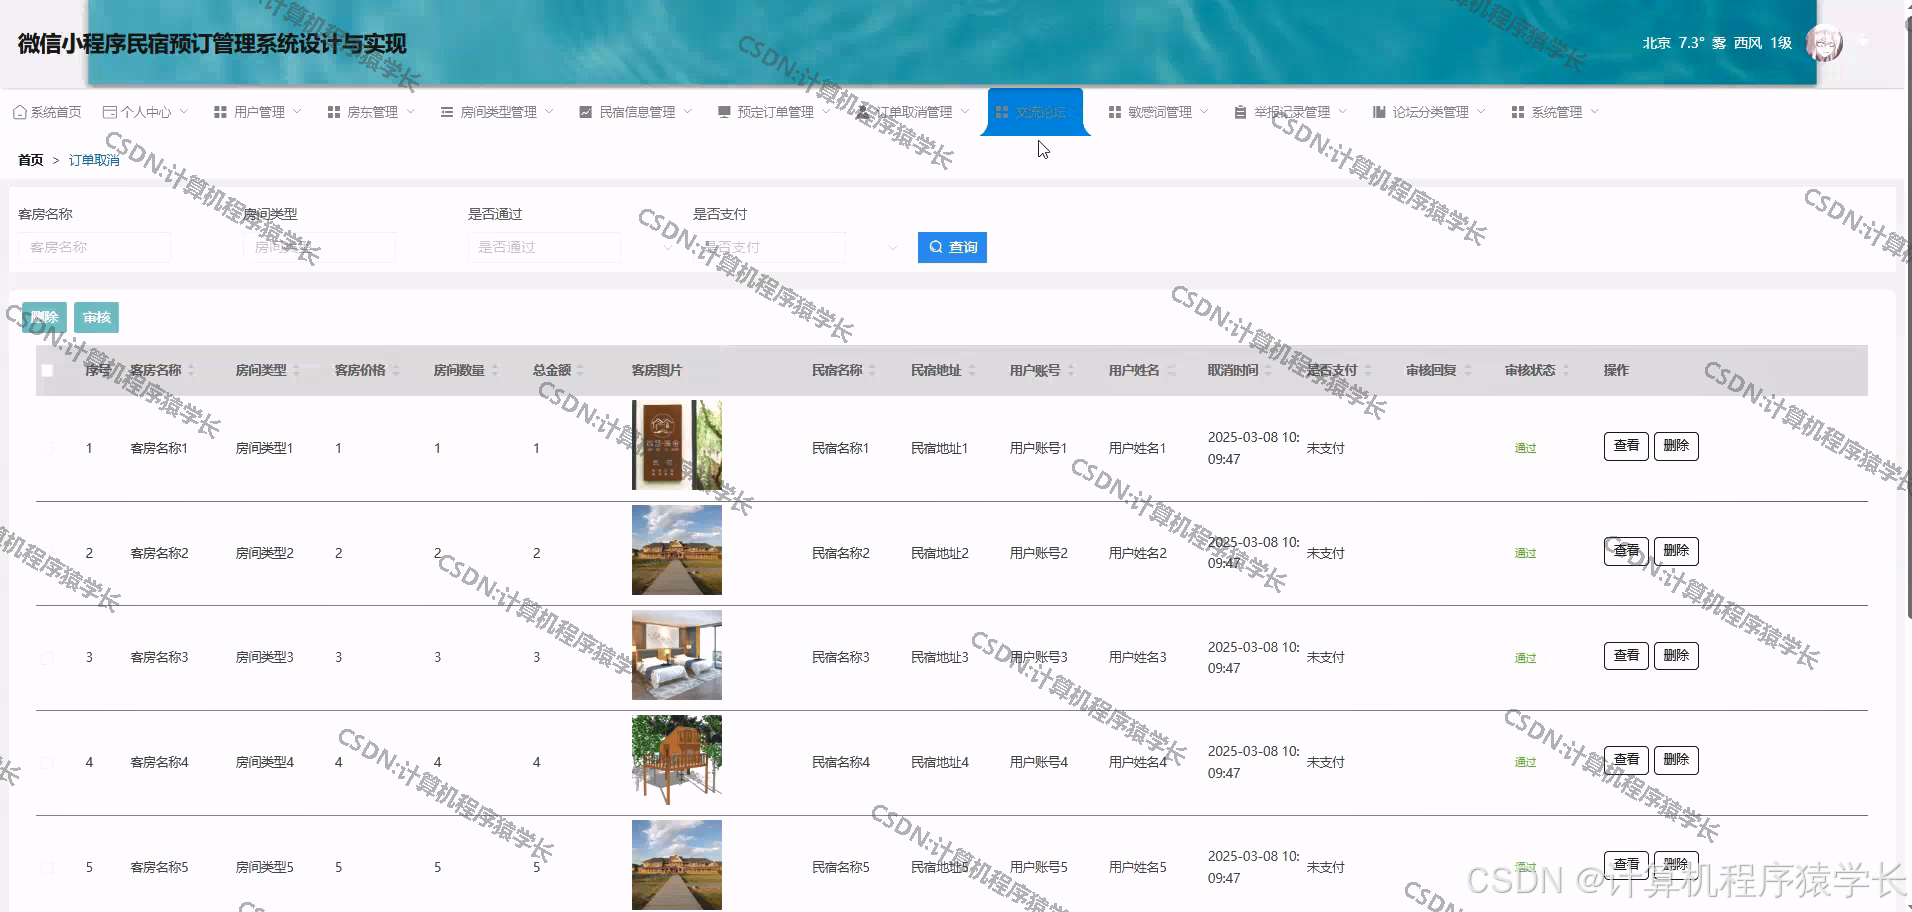Viewport: 1912px width, 912px height.
Task: Click the 订单取消 breadcrumb text
Action: 94,160
